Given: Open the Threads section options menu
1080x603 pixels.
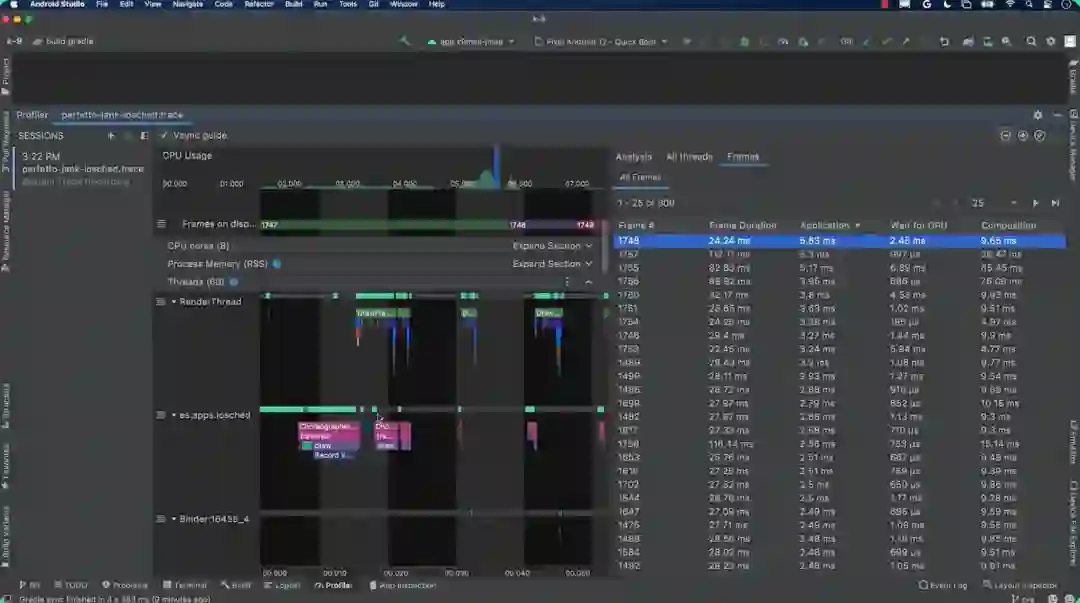Looking at the screenshot, I should 567,282.
